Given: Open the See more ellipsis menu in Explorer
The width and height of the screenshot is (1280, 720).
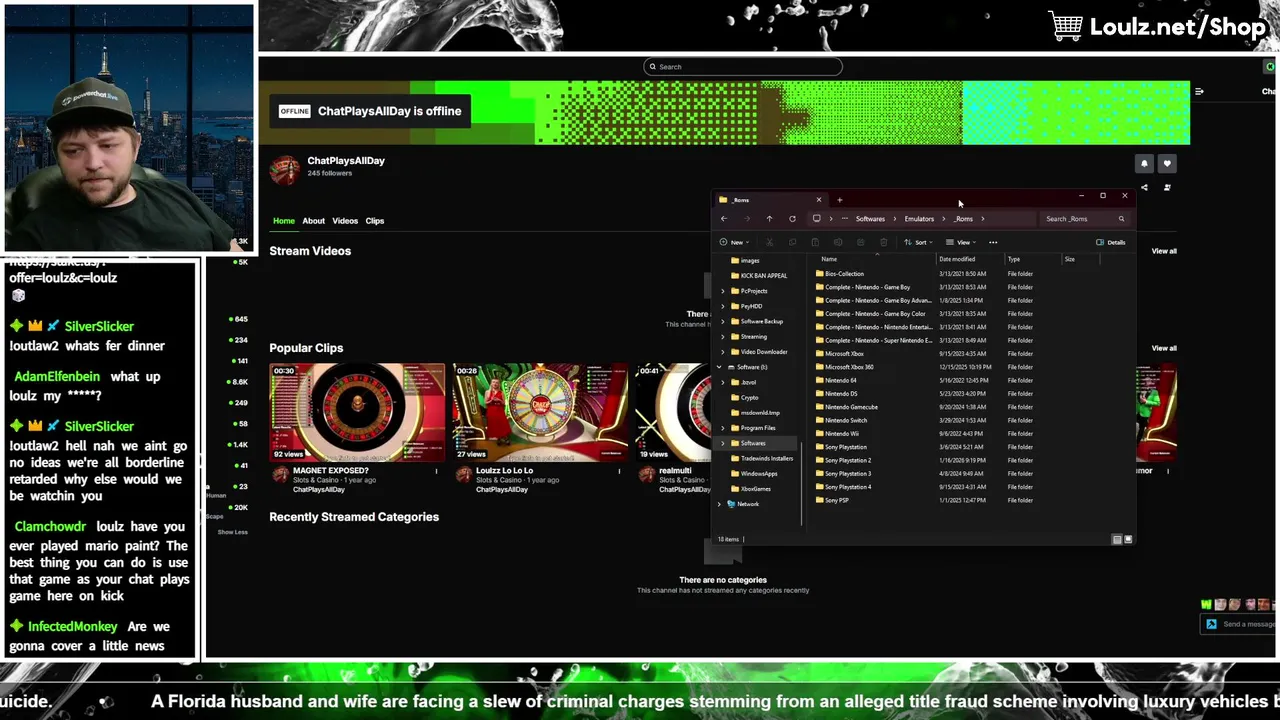Looking at the screenshot, I should pos(993,242).
